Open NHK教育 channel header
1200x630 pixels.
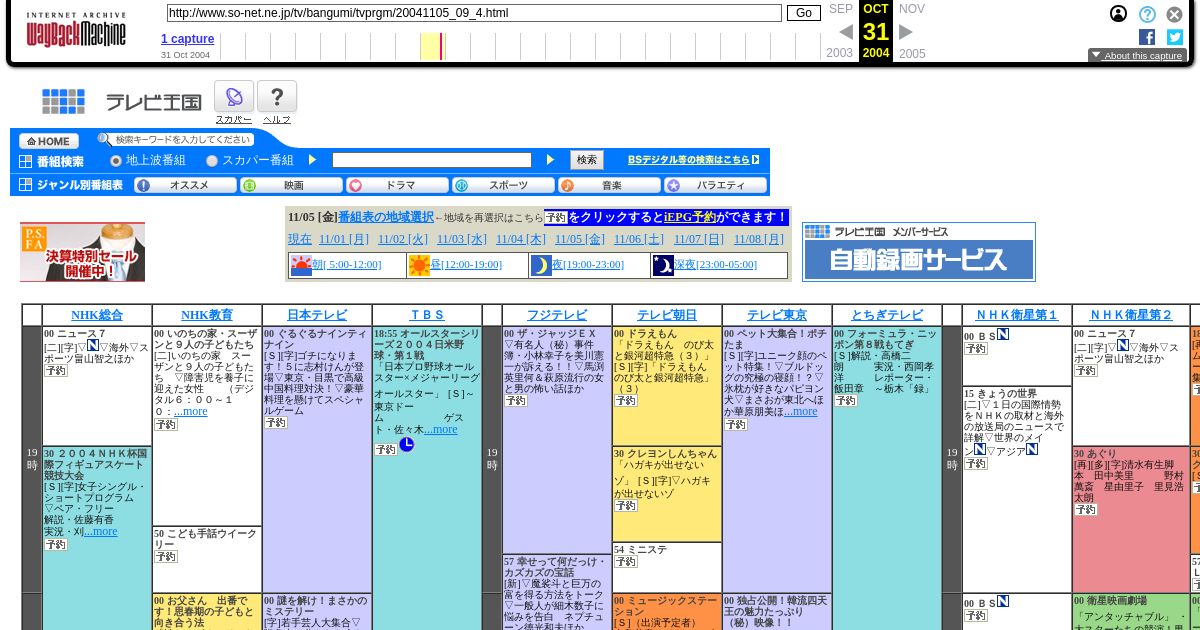click(x=207, y=315)
